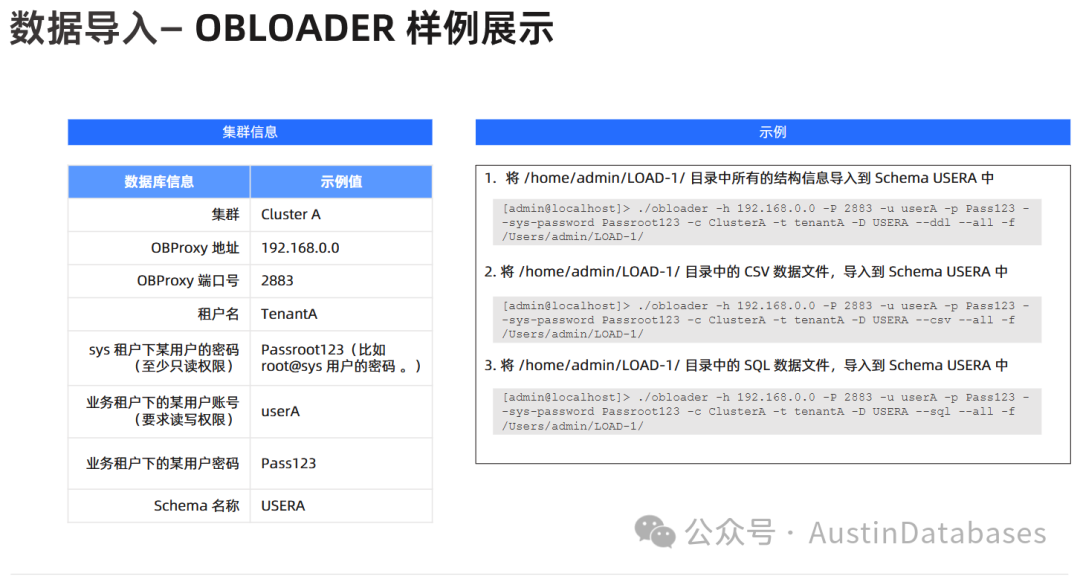Click the slide title "数据导入– OBLOADER 样例展示"
This screenshot has width=1080, height=576.
pyautogui.click(x=282, y=29)
